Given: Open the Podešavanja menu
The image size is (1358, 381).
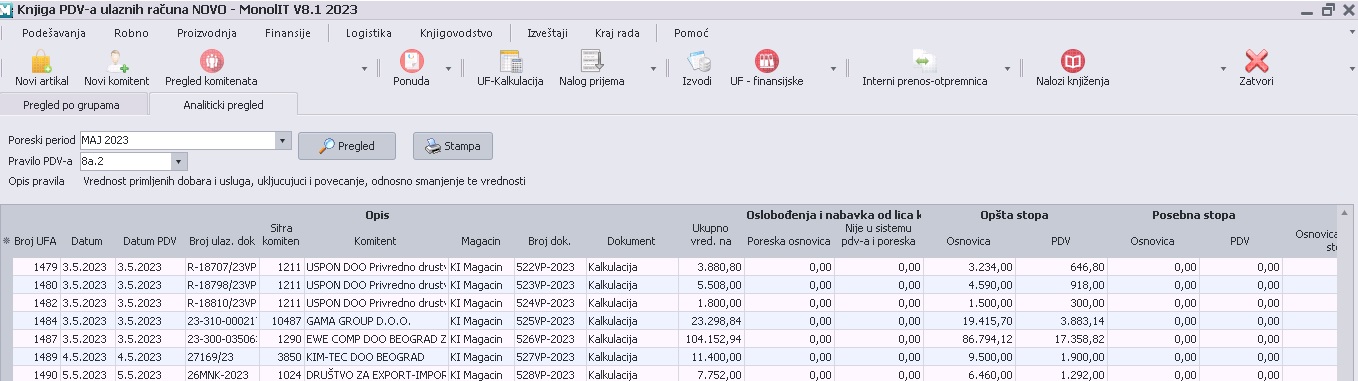Looking at the screenshot, I should [x=53, y=33].
